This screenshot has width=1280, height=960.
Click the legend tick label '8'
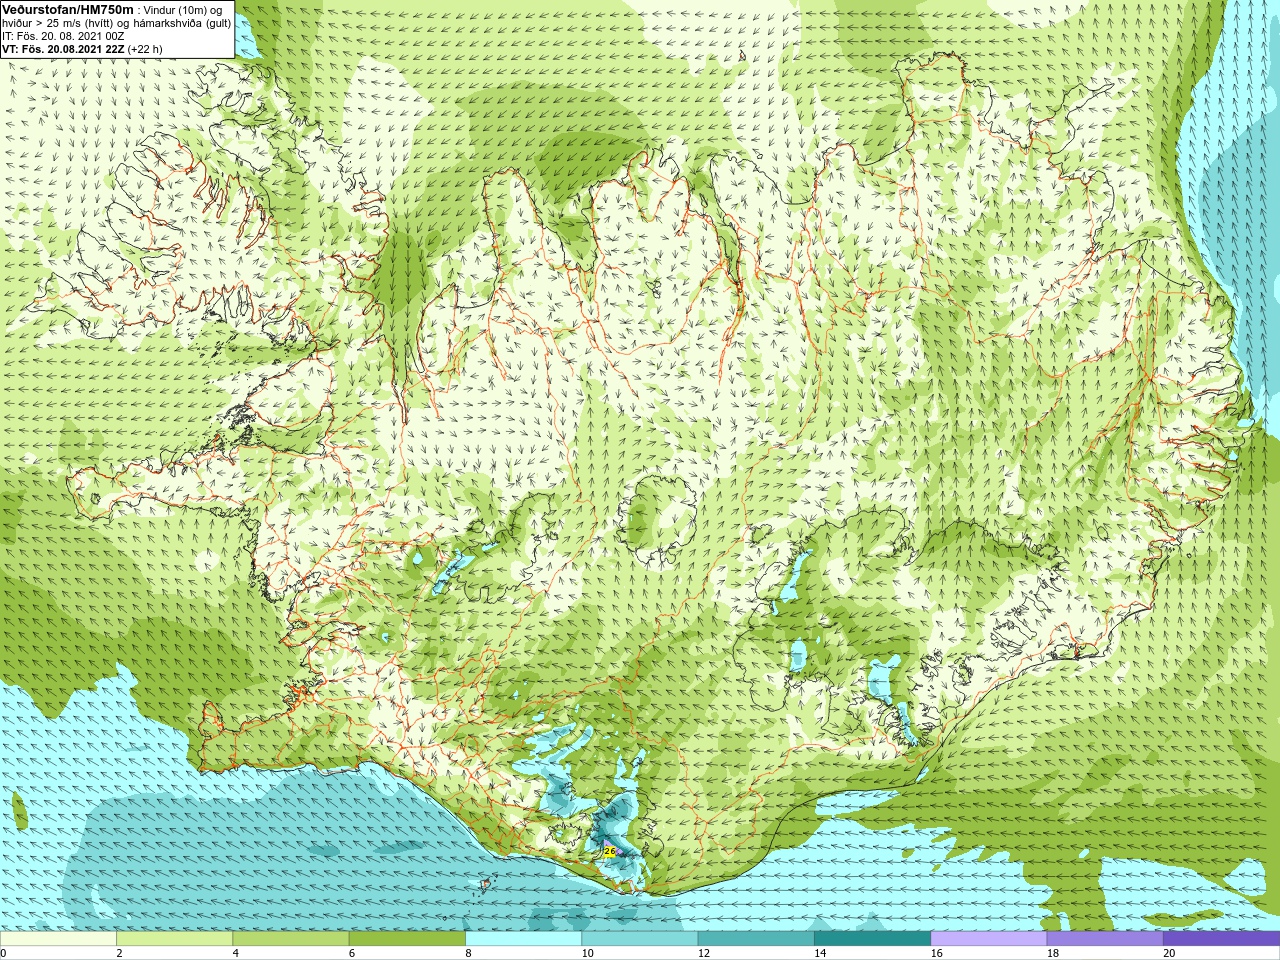468,953
